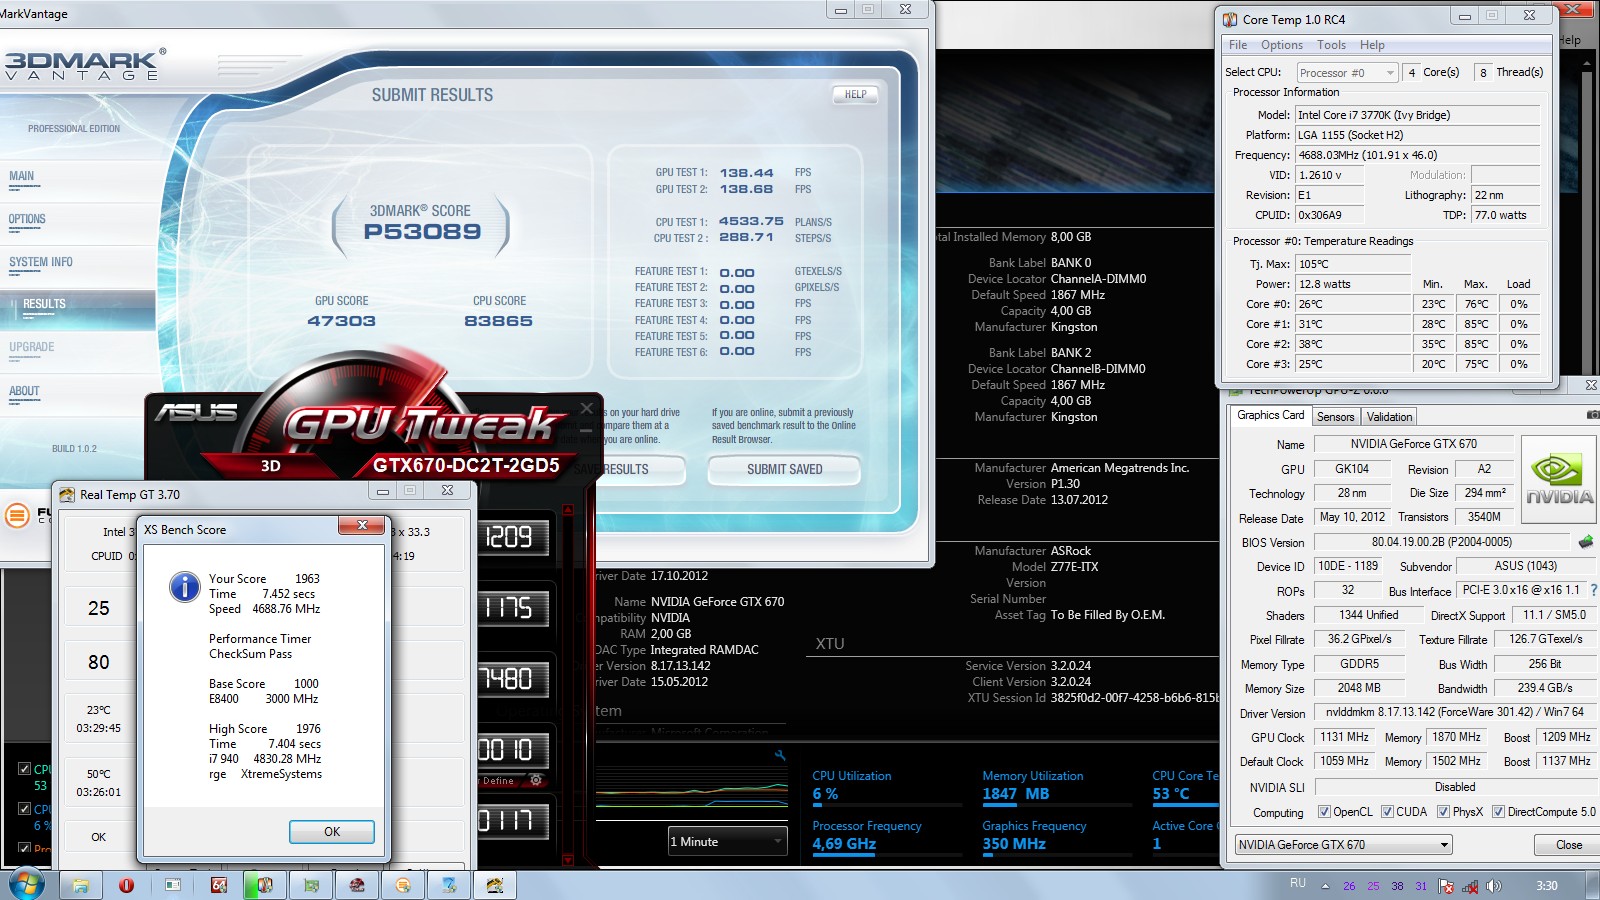Click Close button in GPU-Z
The width and height of the screenshot is (1600, 900).
pos(1568,845)
